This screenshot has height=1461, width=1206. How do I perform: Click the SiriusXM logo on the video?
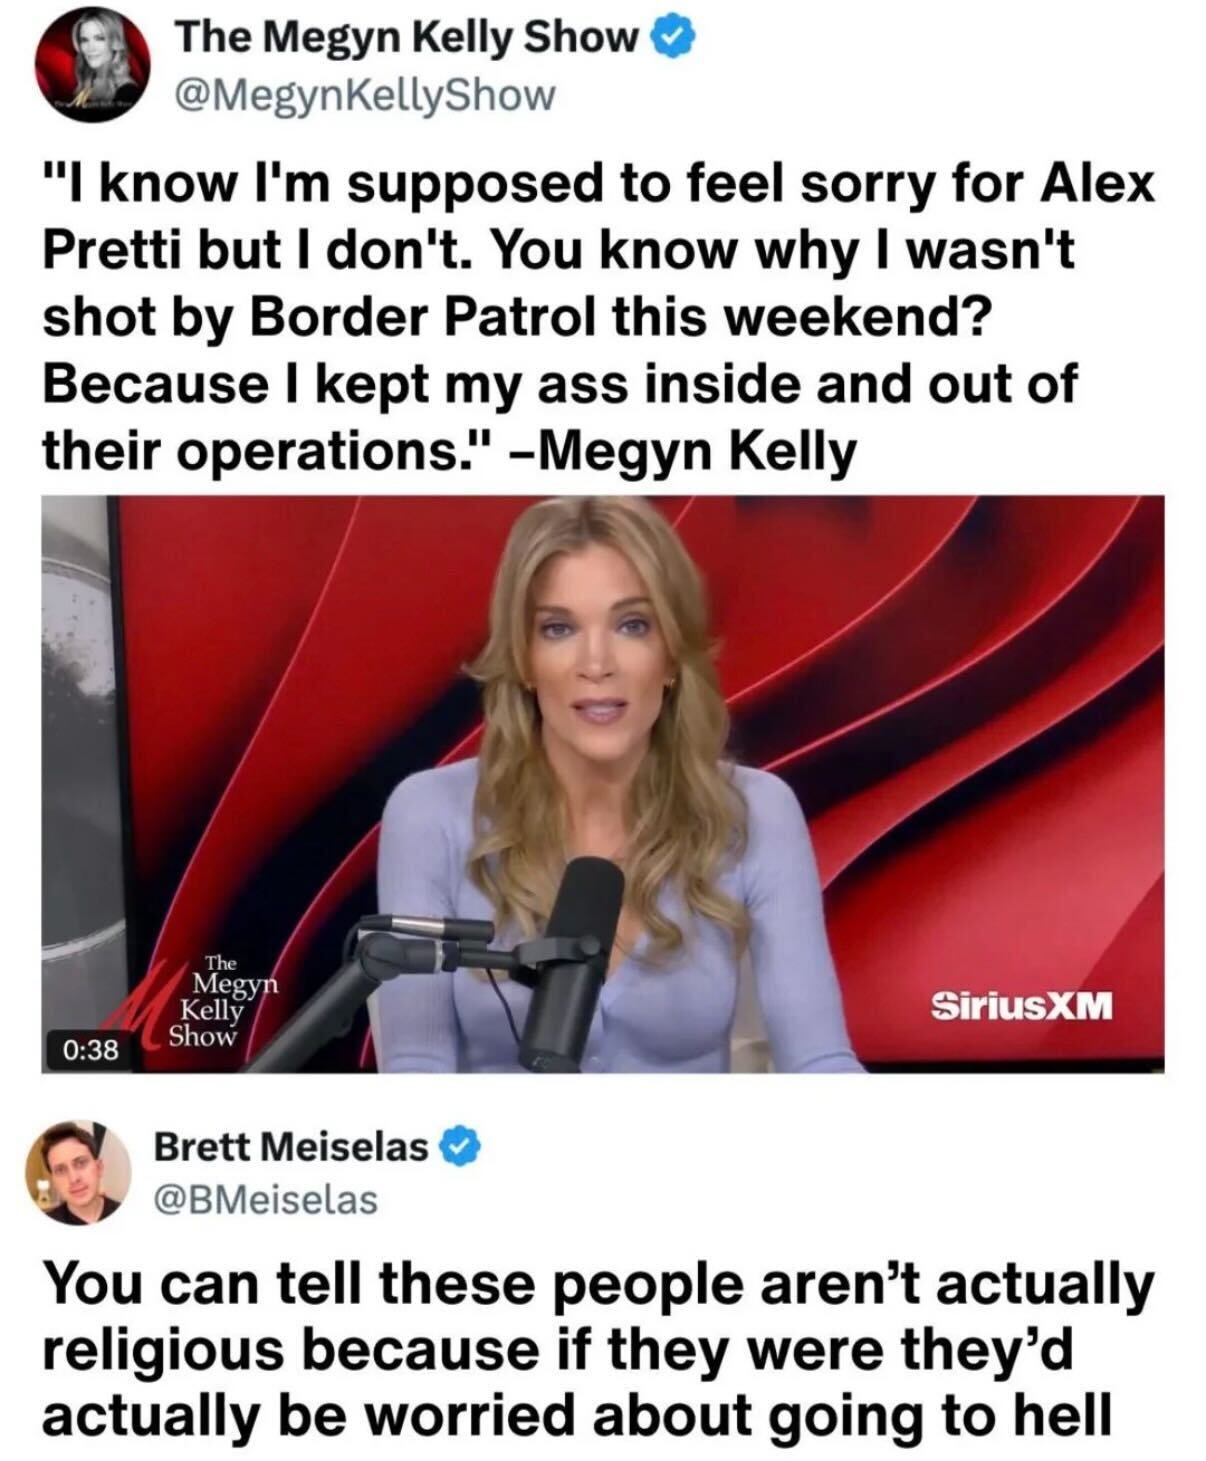(1022, 1005)
